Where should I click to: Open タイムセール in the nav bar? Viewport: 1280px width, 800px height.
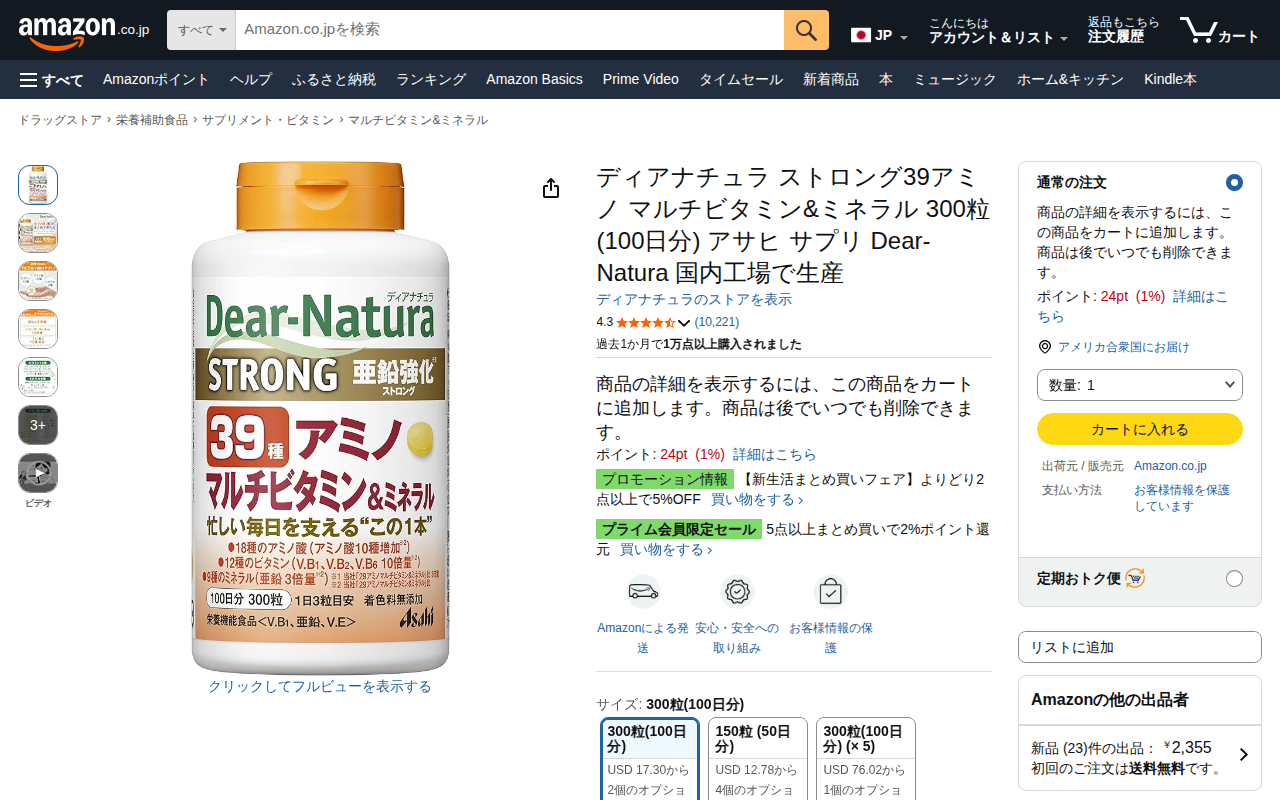click(x=741, y=80)
